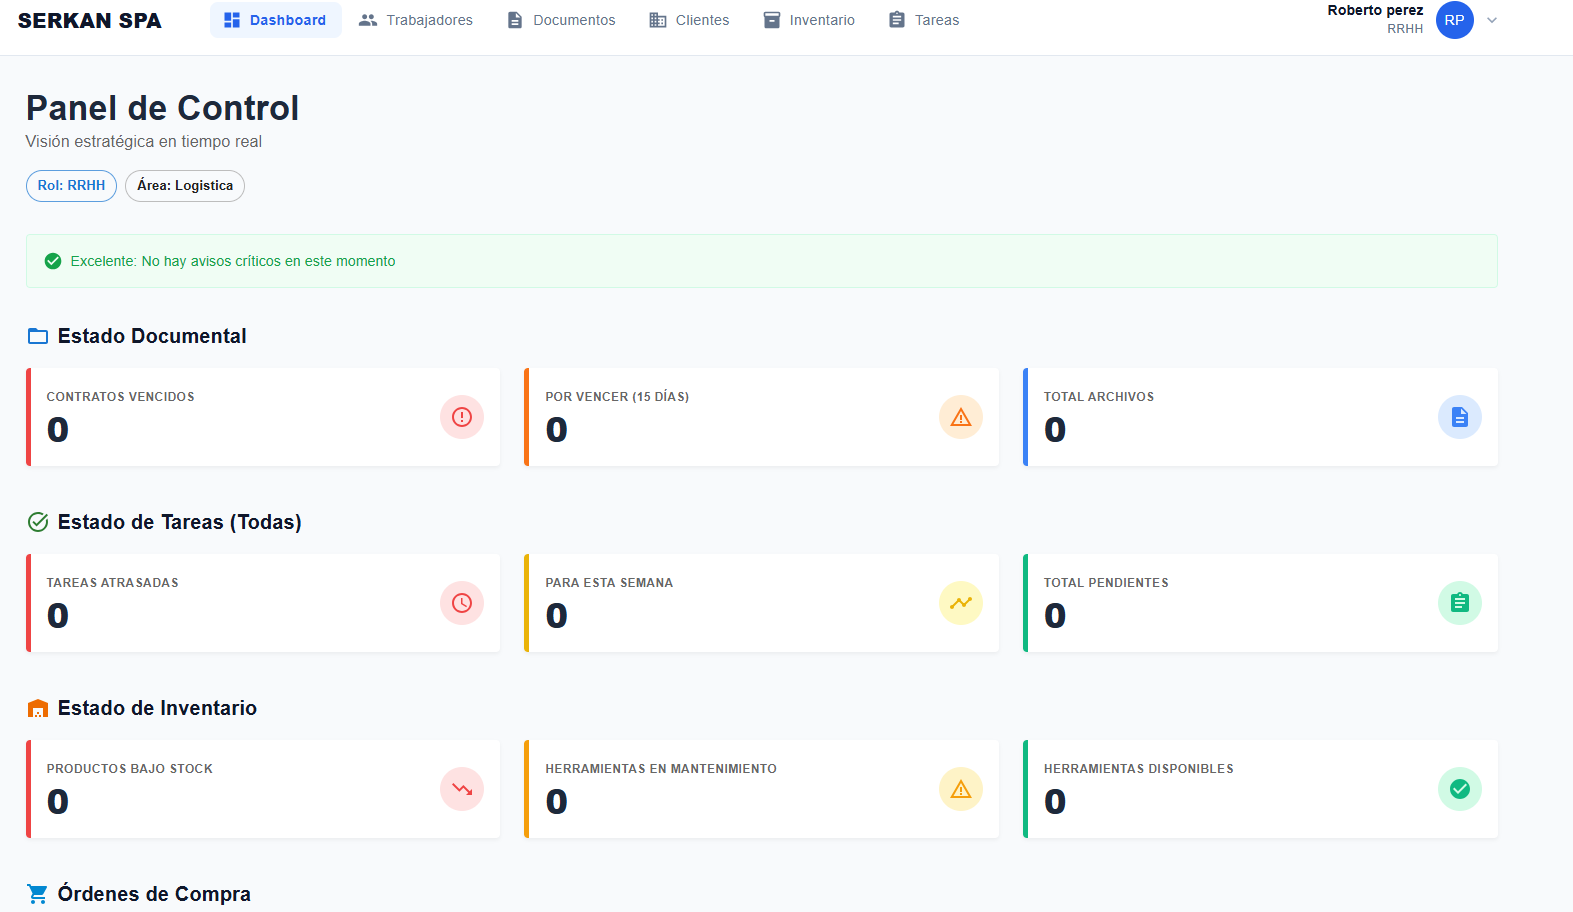Click the green checkmark in Herramientas Disponibles
The width and height of the screenshot is (1573, 912).
coord(1459,789)
